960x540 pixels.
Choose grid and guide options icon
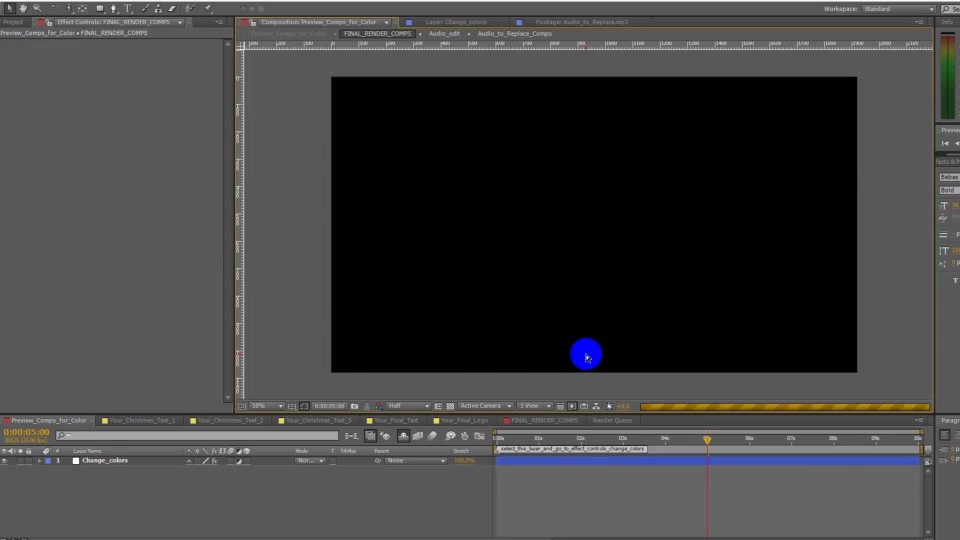click(292, 406)
